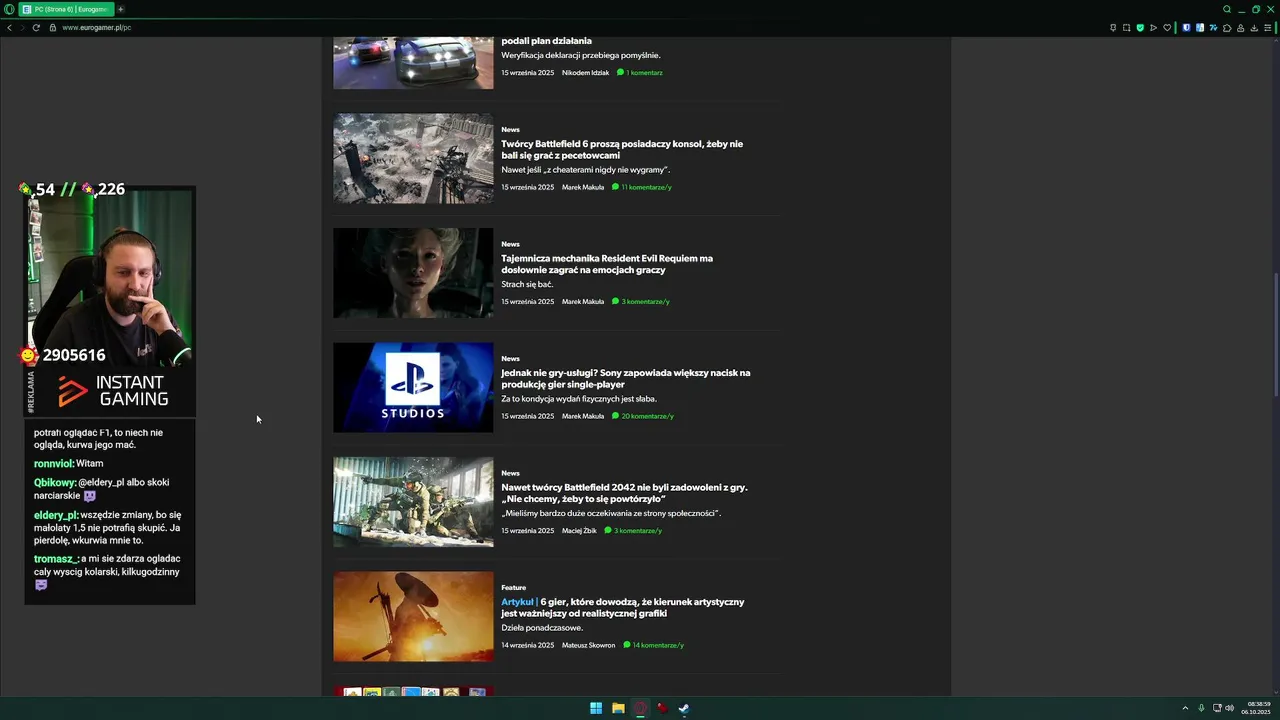Open the 7TV extension icon
Screen dimensions: 1280x720
click(x=1213, y=27)
